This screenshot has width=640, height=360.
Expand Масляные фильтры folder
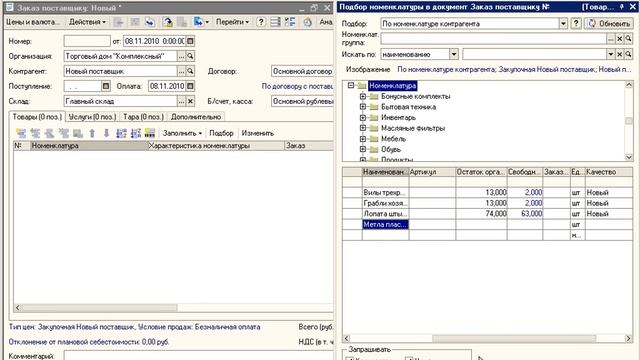click(x=362, y=128)
